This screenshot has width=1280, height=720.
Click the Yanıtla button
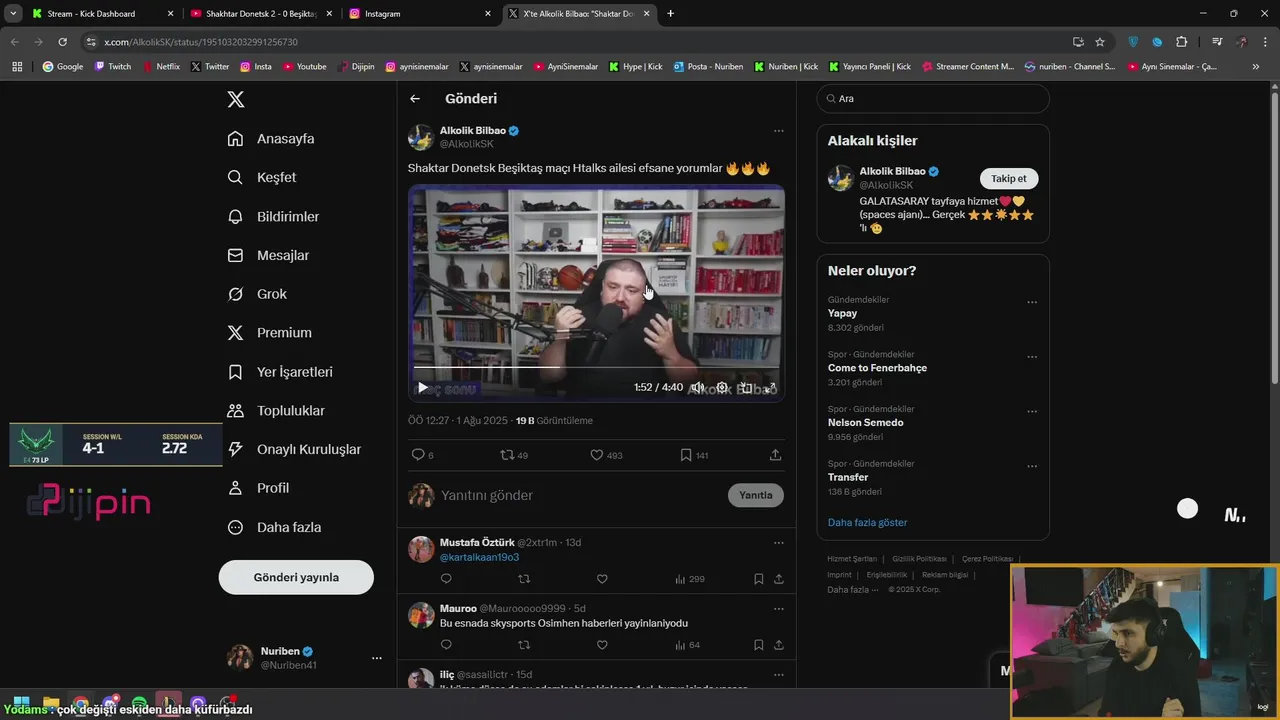756,495
